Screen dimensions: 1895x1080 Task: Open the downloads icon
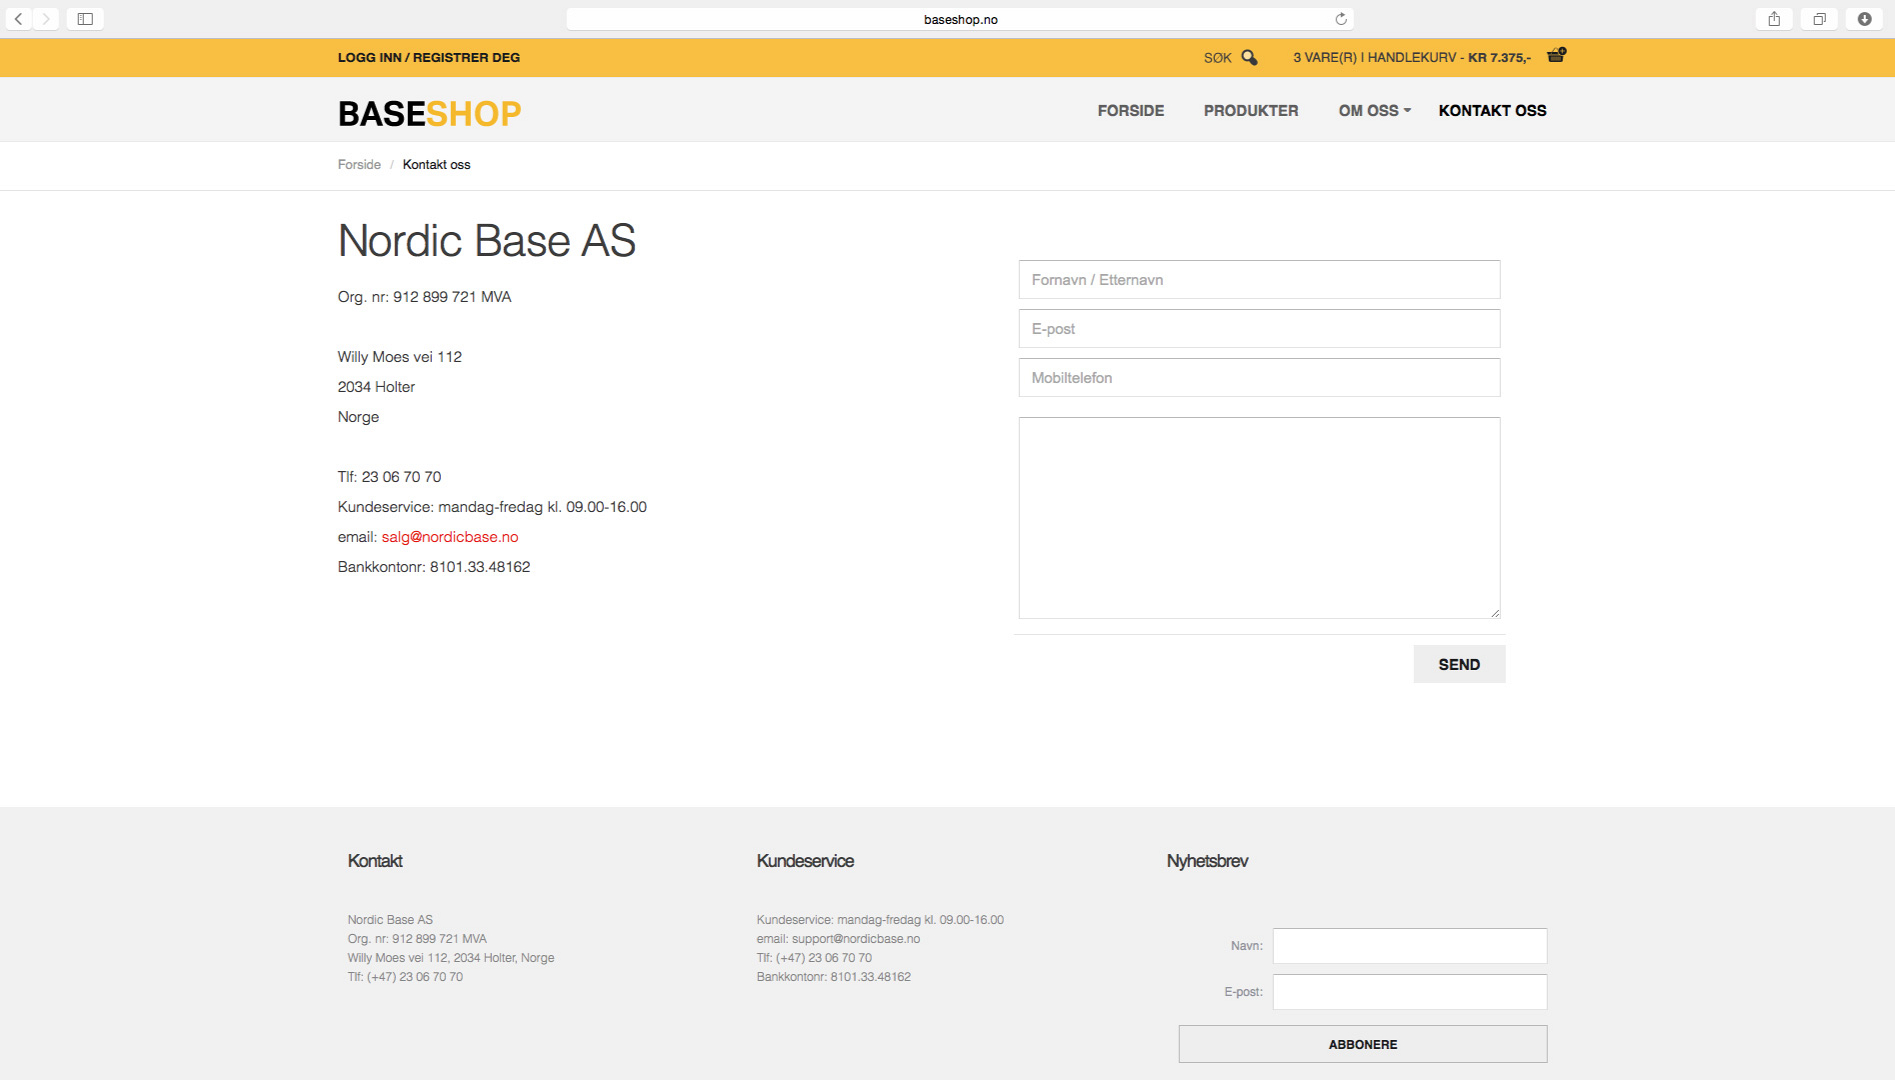tap(1865, 19)
